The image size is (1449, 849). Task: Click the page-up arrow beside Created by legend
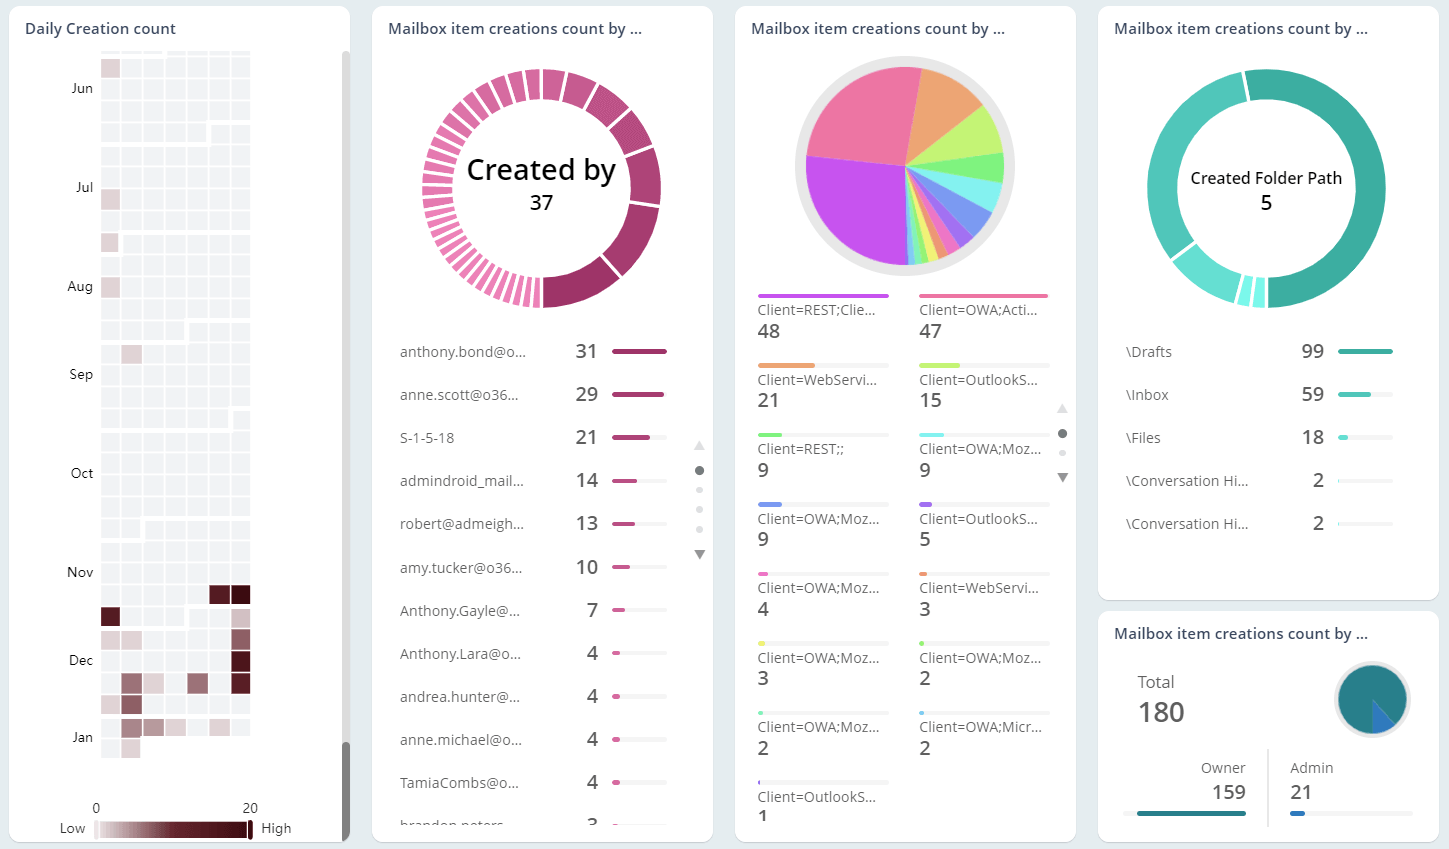(699, 446)
